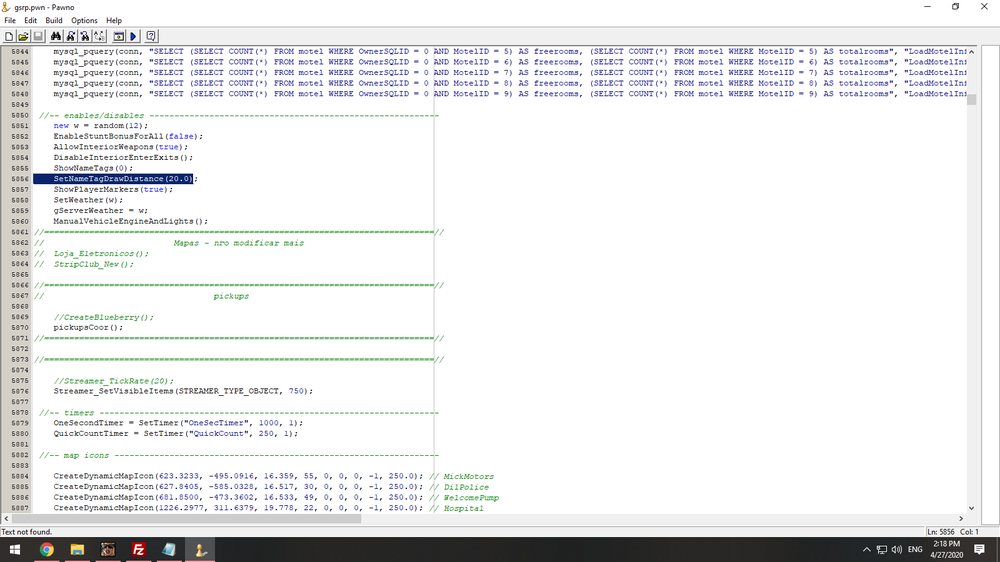Launch Google Chrome from the taskbar

click(x=47, y=549)
